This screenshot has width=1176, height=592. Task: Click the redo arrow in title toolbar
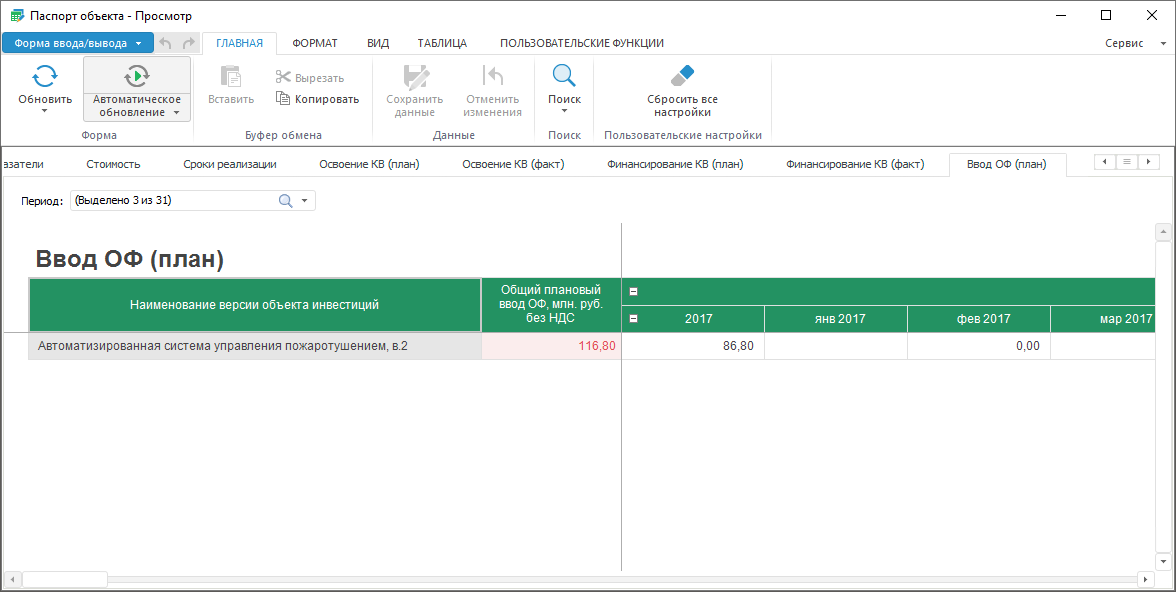click(x=189, y=43)
